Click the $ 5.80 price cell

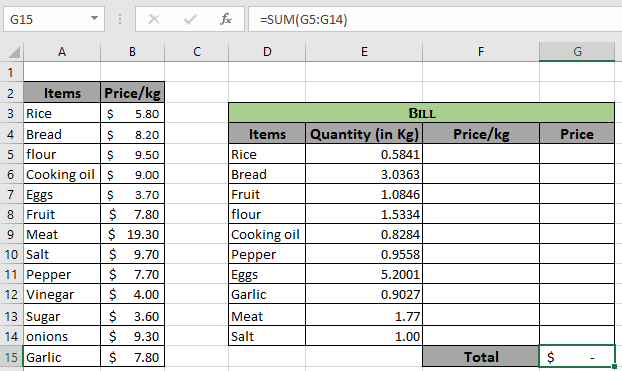[x=132, y=113]
